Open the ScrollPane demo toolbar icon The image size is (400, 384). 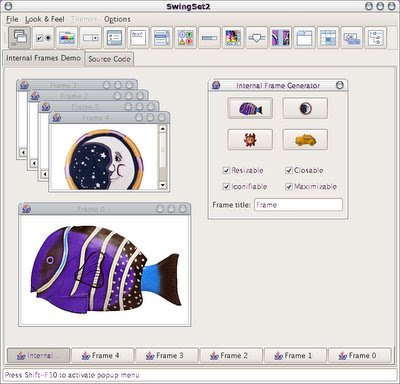[233, 38]
